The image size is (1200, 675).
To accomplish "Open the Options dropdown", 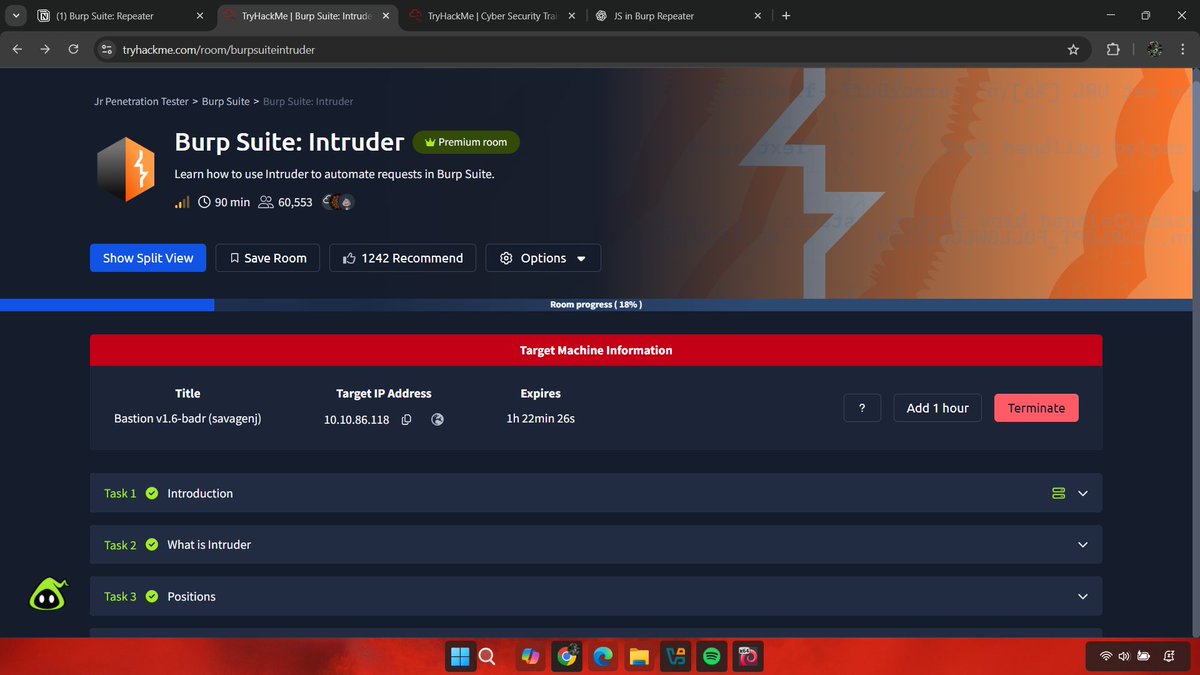I will point(543,257).
